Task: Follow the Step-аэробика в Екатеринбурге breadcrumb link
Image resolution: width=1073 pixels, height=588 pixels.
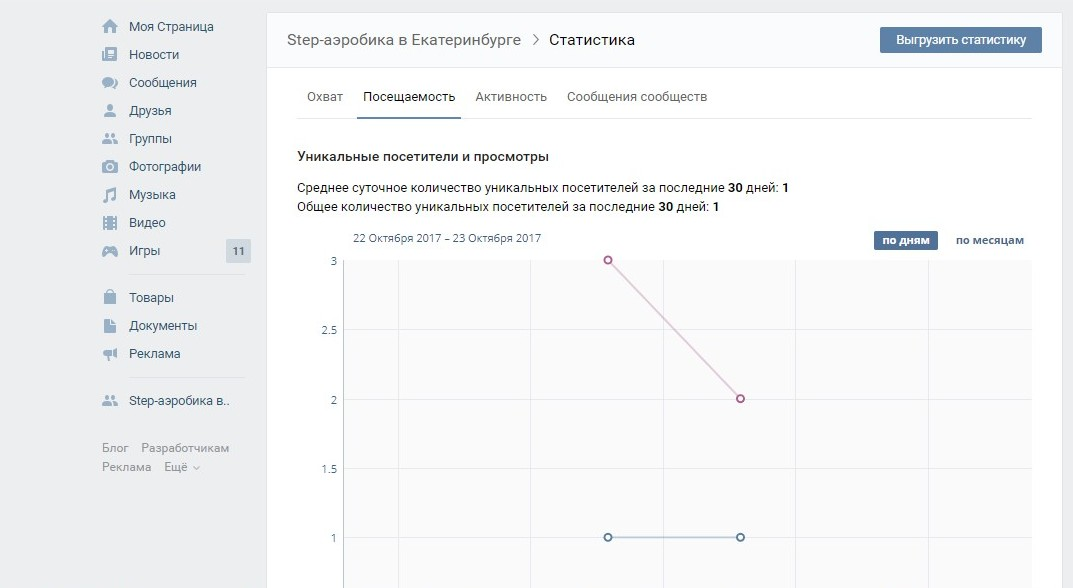Action: point(403,40)
